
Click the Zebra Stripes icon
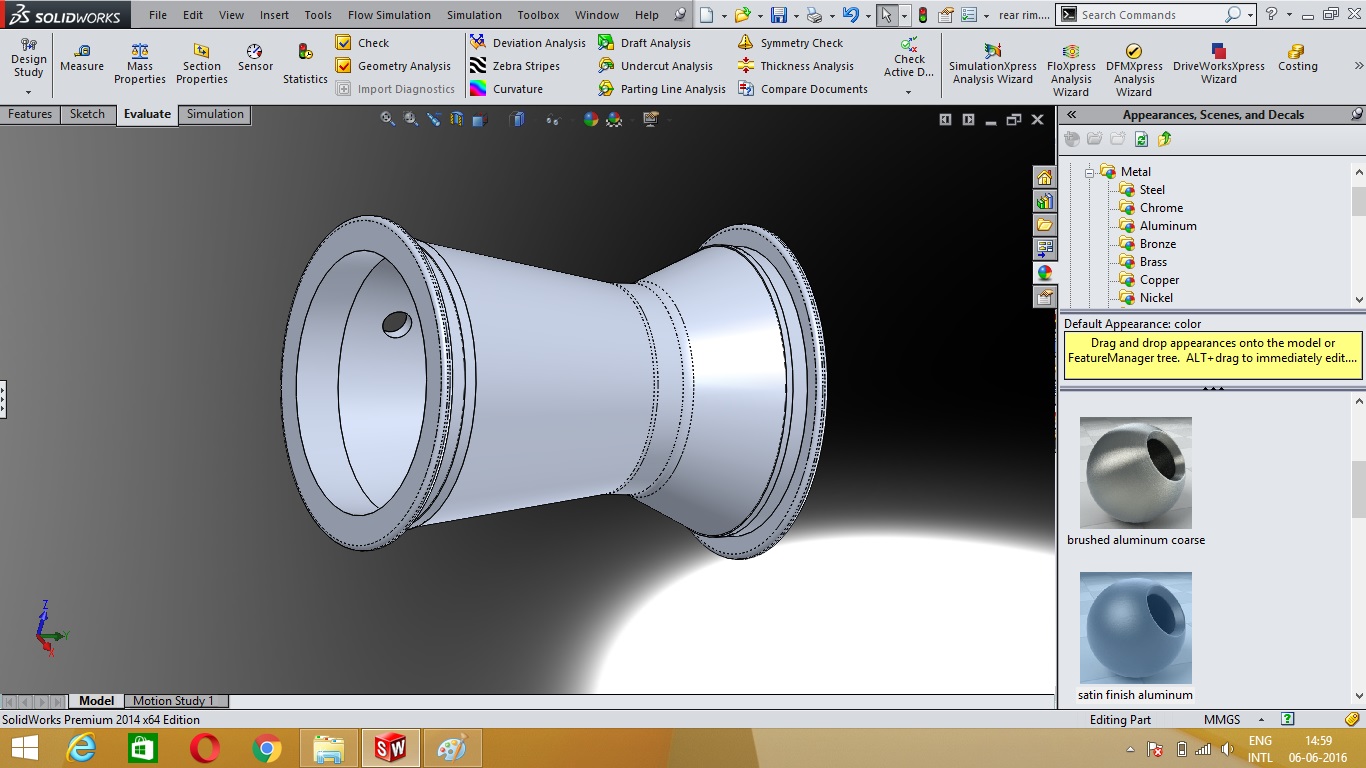(478, 66)
